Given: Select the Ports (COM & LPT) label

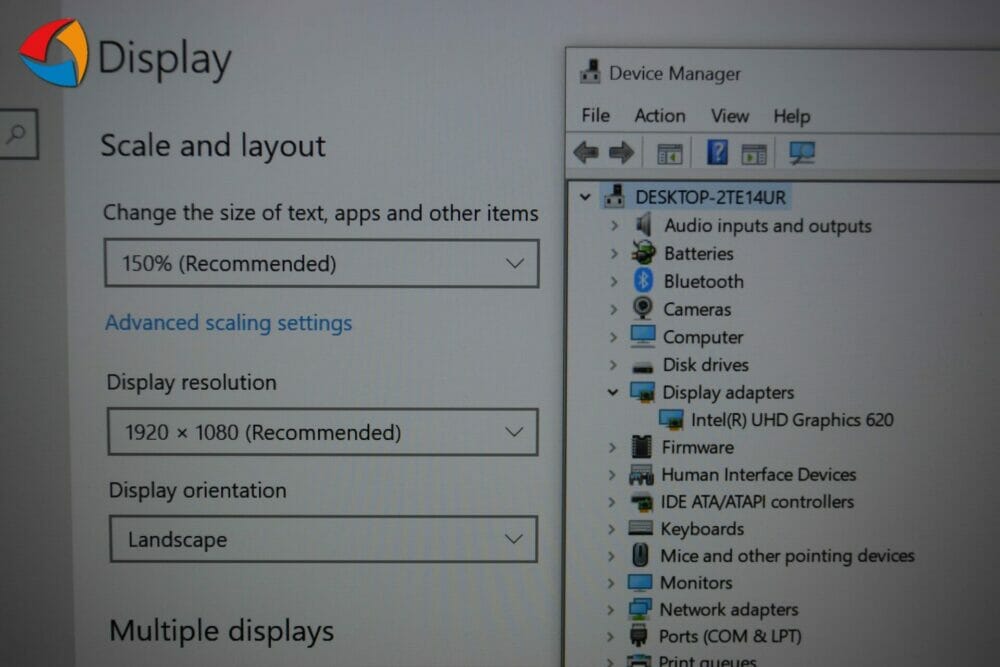Looking at the screenshot, I should click(730, 636).
